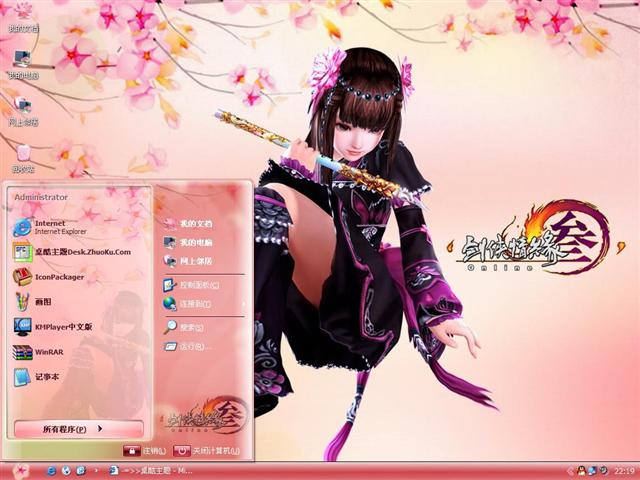Click the third quick launch icon
The height and width of the screenshot is (480, 640).
click(81, 471)
